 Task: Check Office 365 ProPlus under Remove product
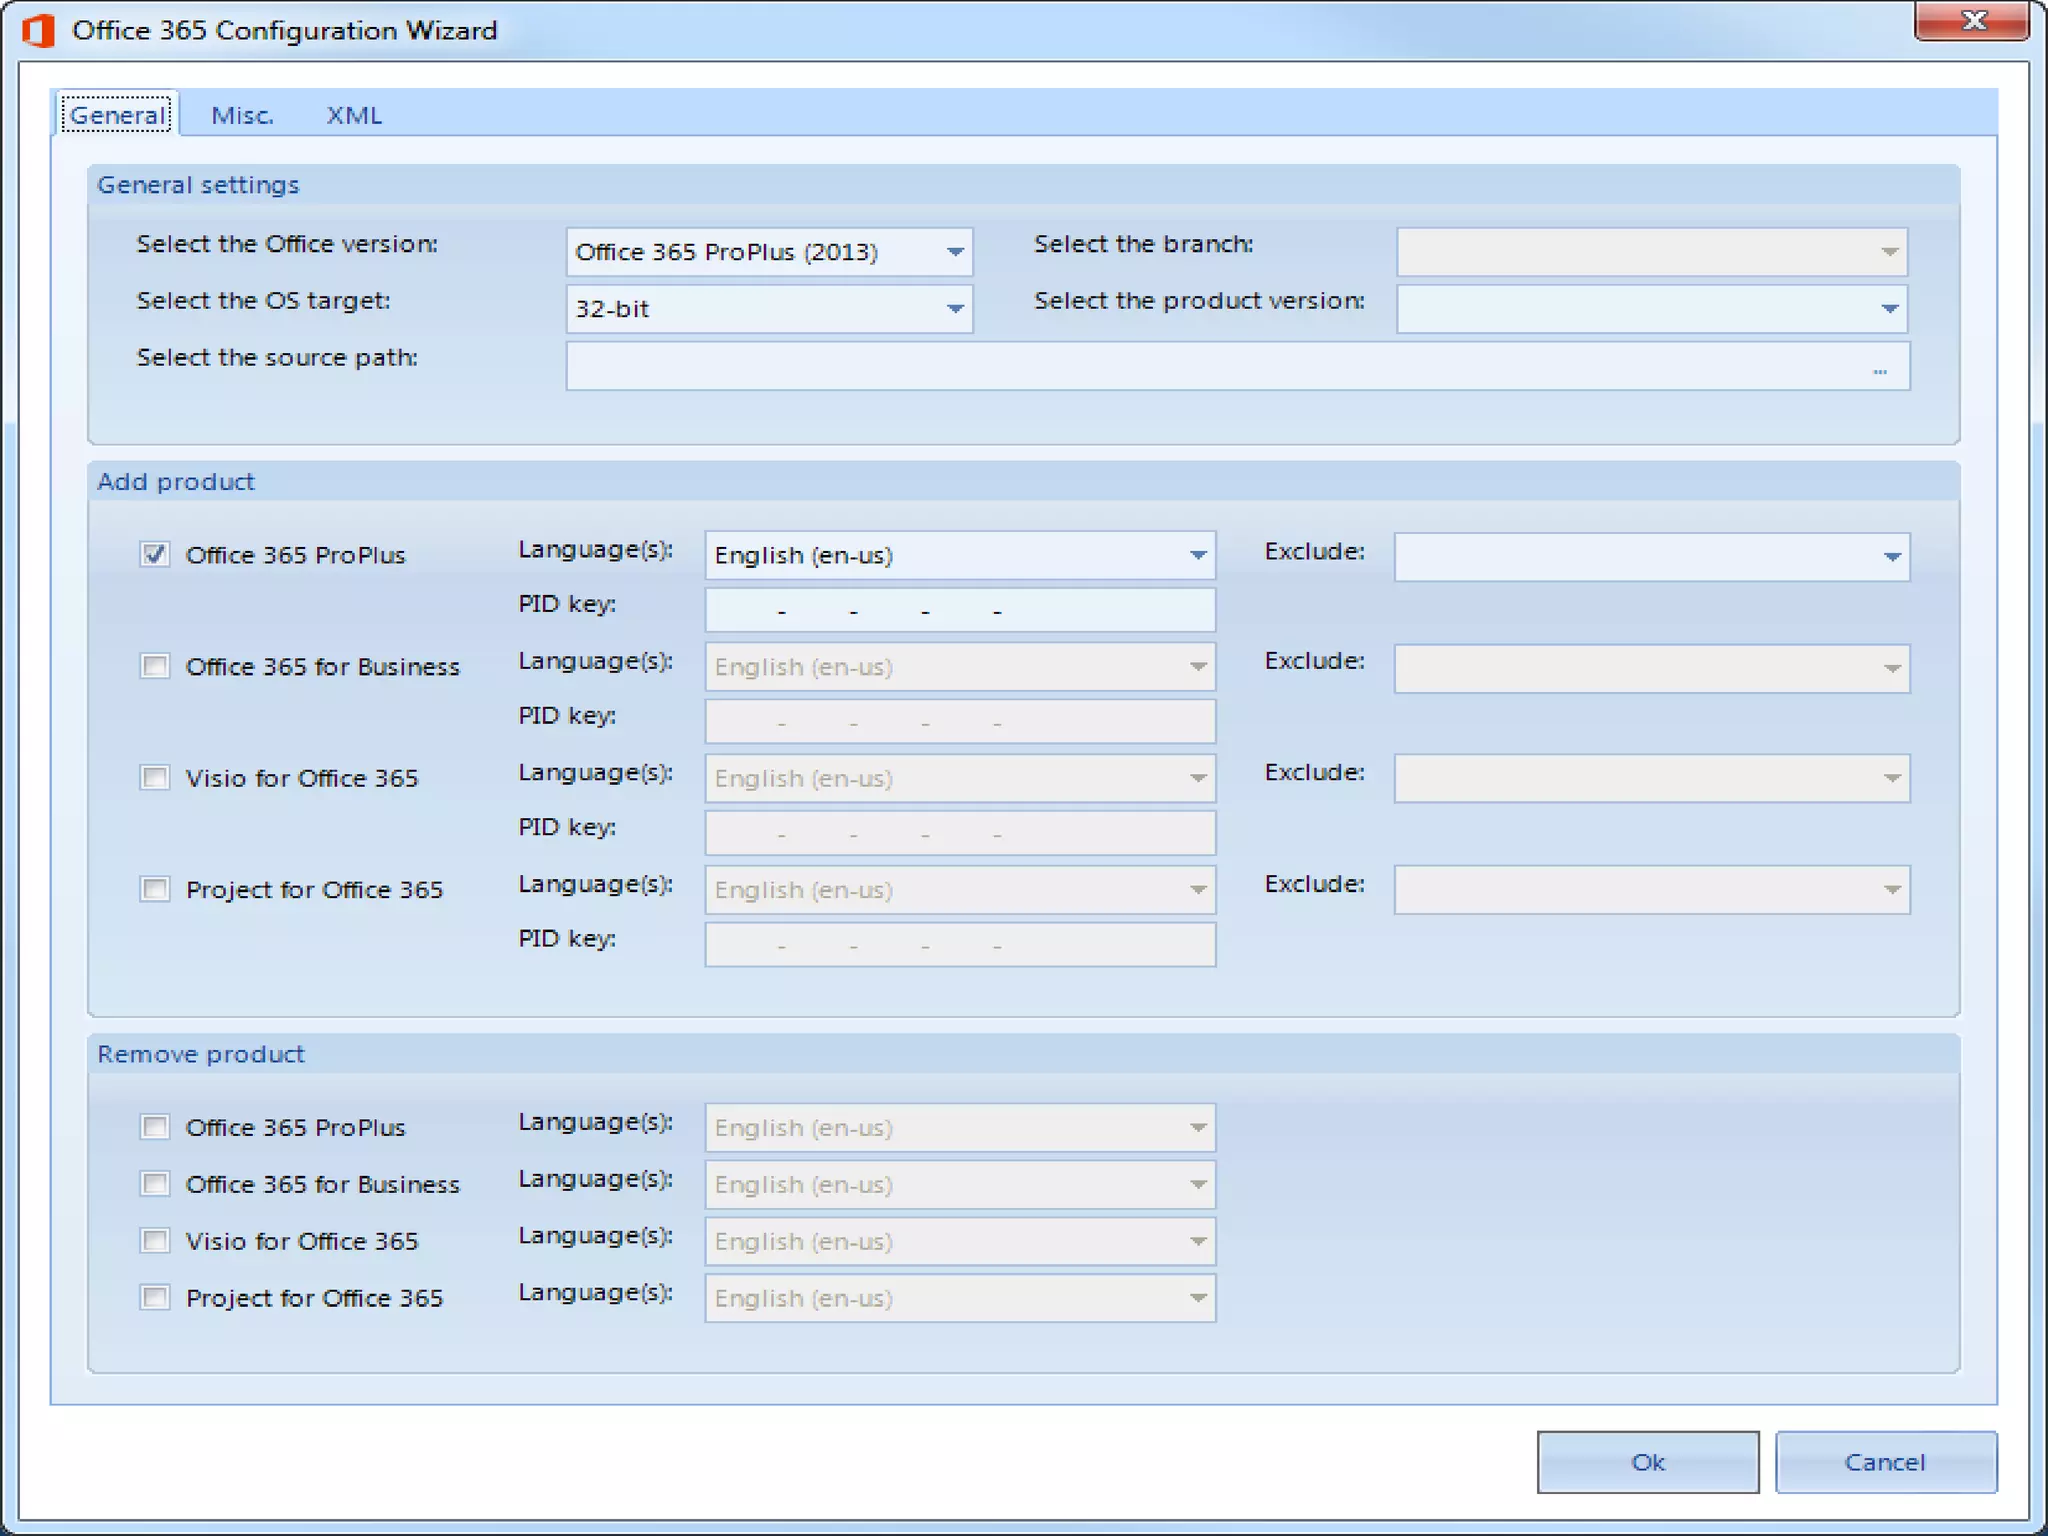[155, 1127]
